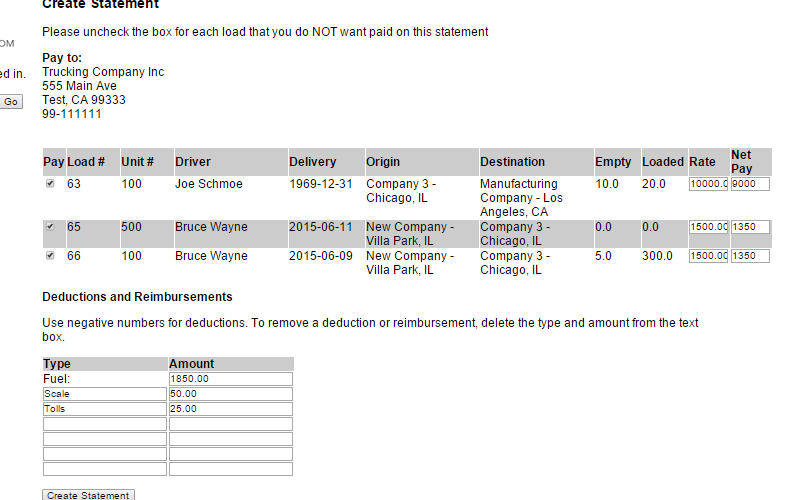Uncheck the Pay checkbox for load 66
The image size is (800, 500).
pyautogui.click(x=50, y=256)
